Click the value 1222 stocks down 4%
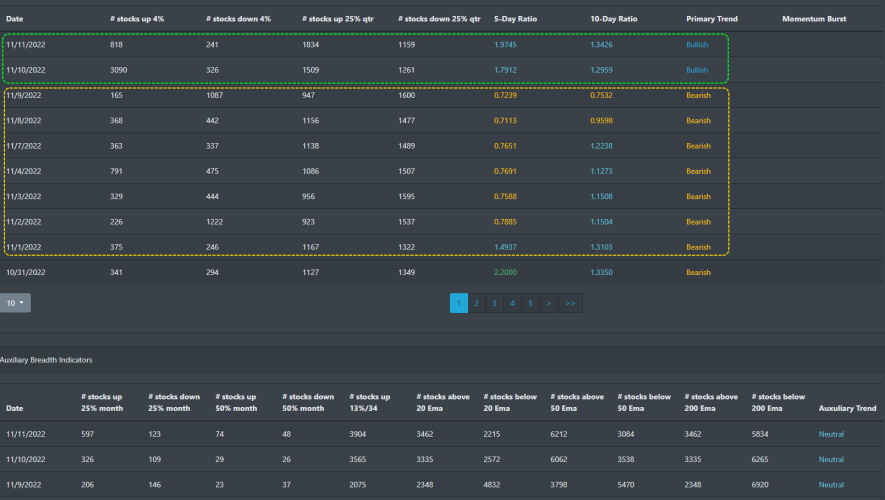This screenshot has width=885, height=500. coord(214,222)
